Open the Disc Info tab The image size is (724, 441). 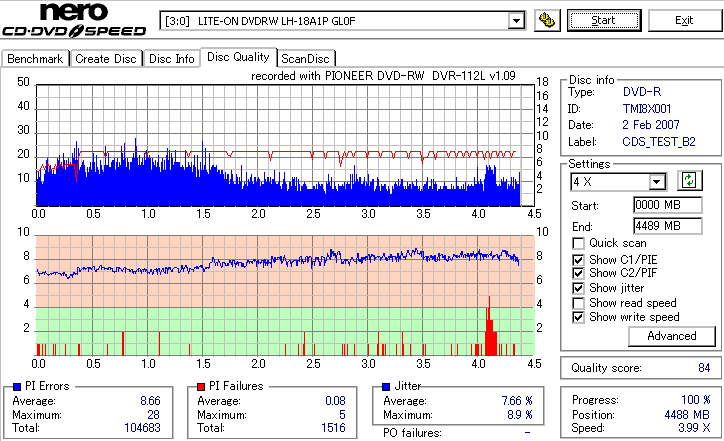tap(171, 59)
